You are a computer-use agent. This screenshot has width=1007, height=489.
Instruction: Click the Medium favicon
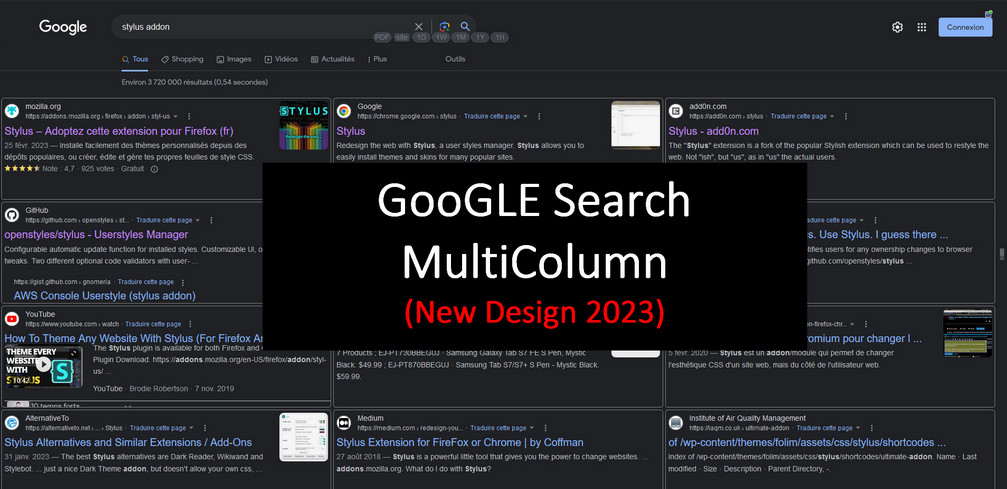click(344, 423)
